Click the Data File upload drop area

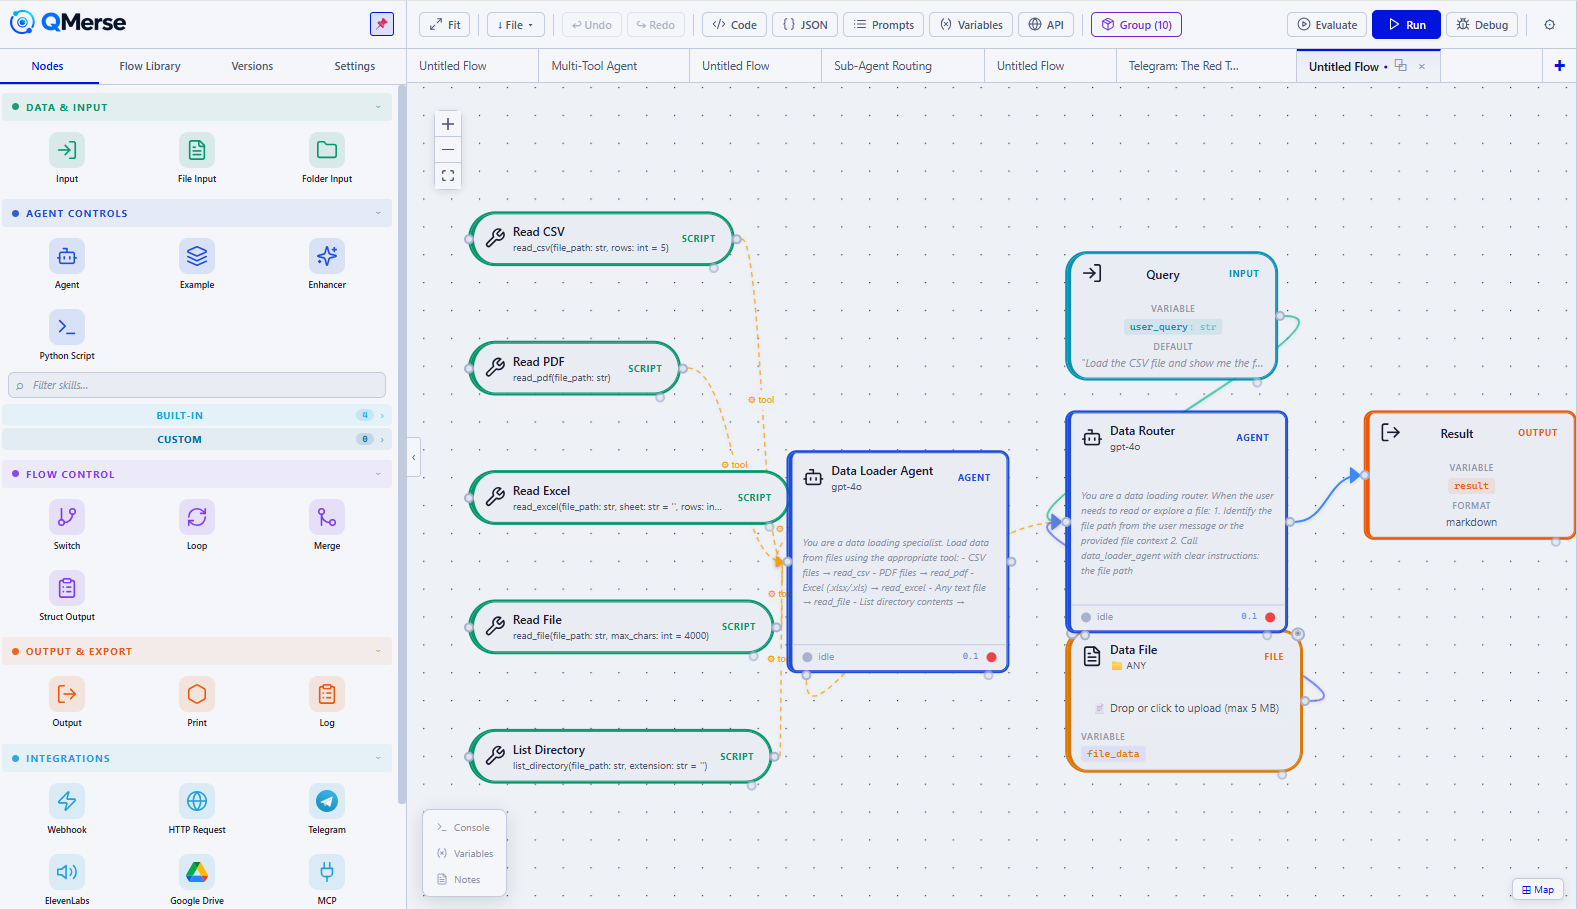(x=1185, y=708)
